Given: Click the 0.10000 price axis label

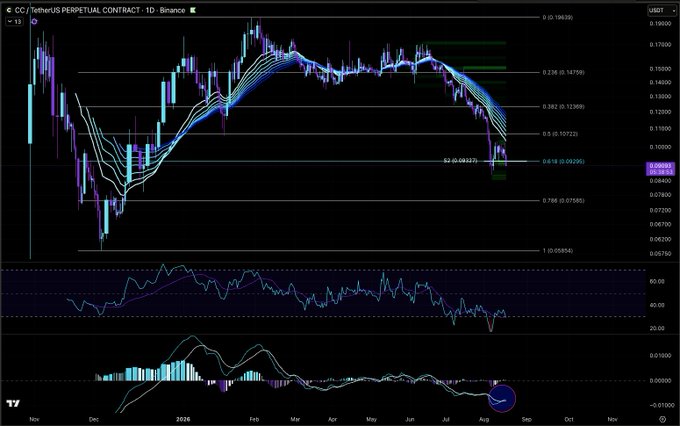Looking at the screenshot, I should [x=660, y=147].
